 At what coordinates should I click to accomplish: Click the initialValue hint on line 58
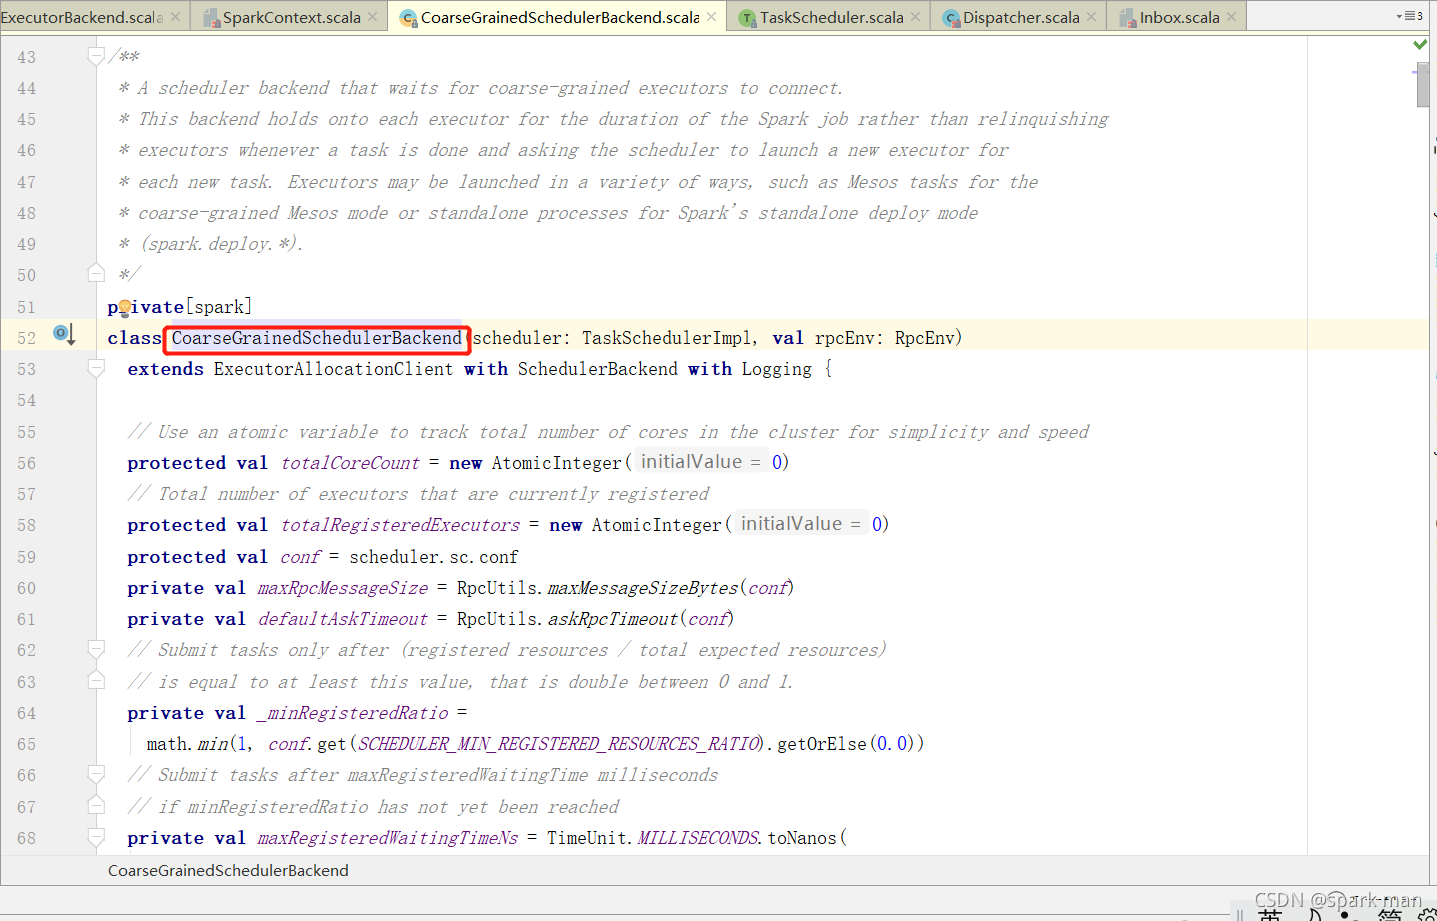(x=801, y=524)
